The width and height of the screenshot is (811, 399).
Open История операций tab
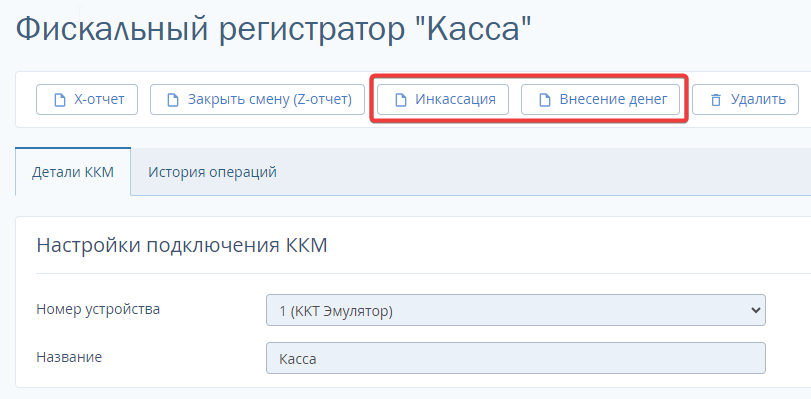click(213, 172)
